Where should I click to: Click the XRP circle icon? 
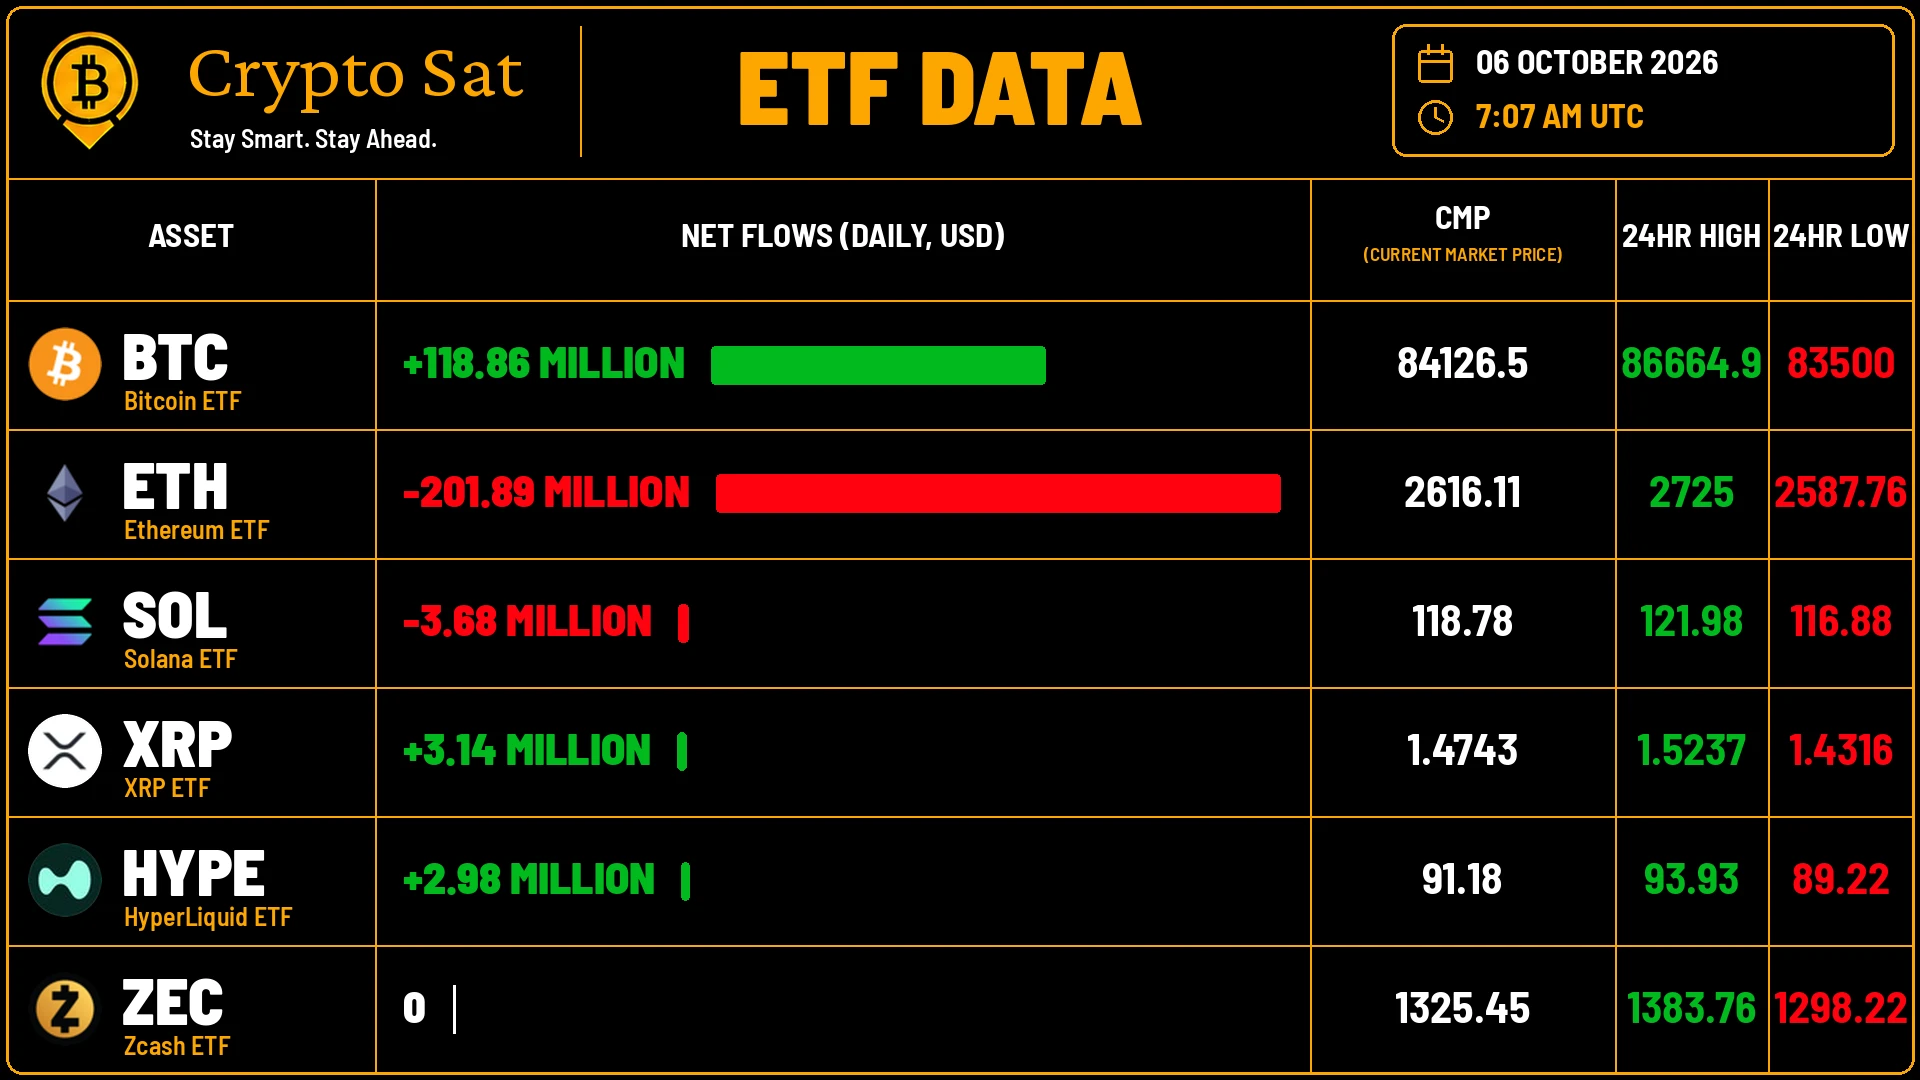65,750
